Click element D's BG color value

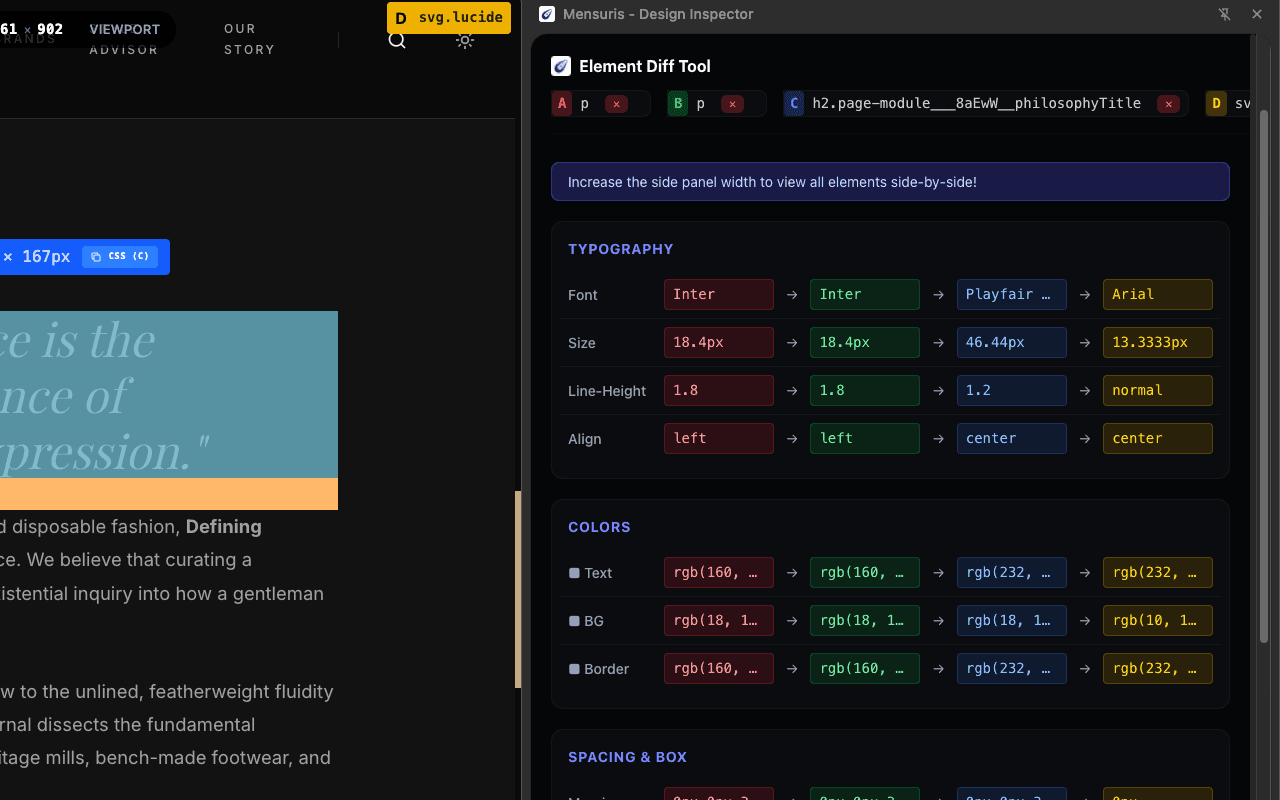pos(1158,620)
